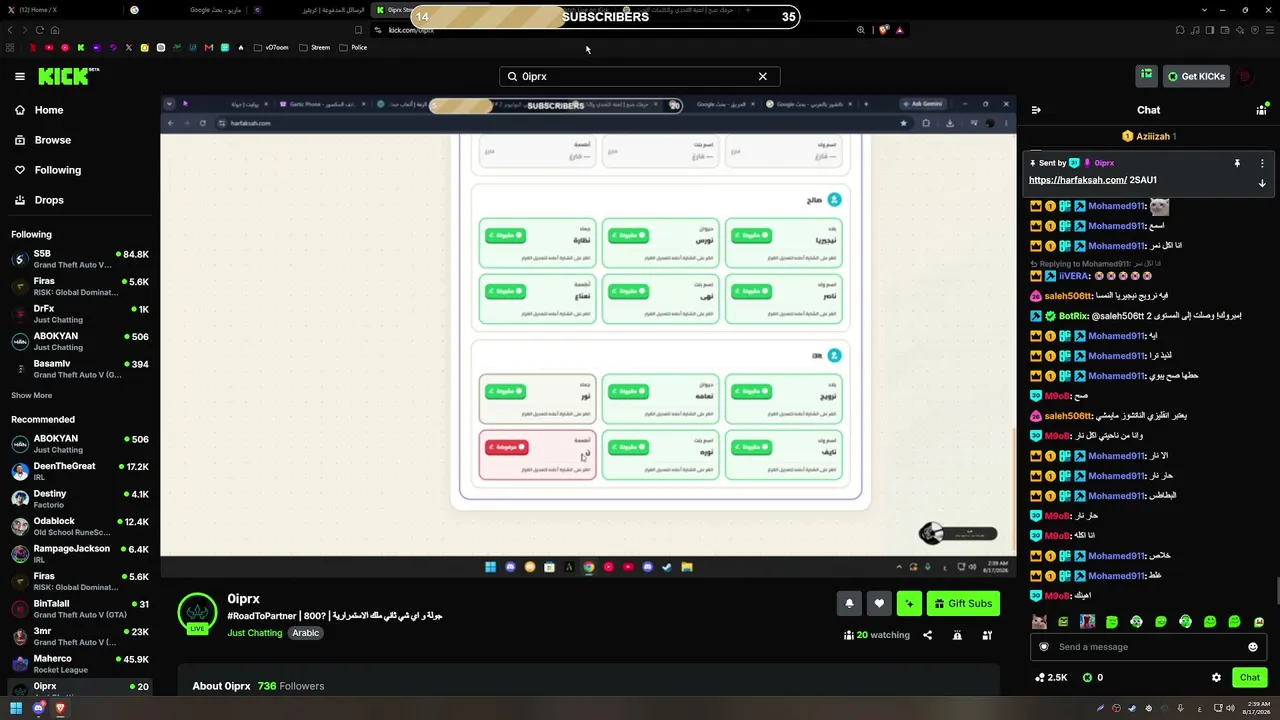Share the stream

tap(927, 635)
